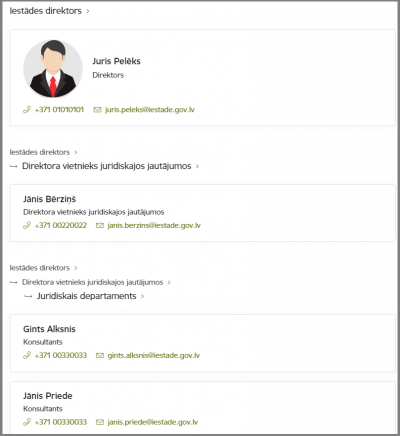Open email link gints.alksnis@iestade.gov.lv
Screen dimensions: 400x436
[x=154, y=355]
